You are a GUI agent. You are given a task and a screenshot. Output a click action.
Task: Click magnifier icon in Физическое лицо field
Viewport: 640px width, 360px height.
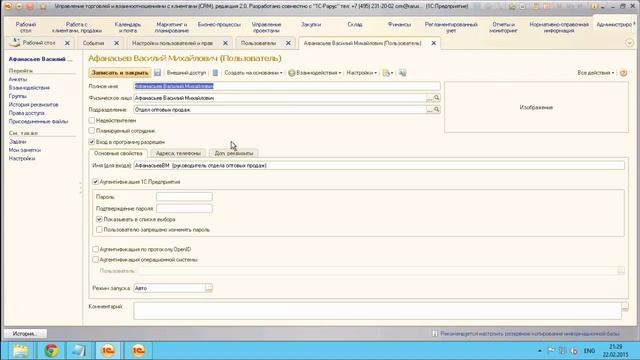pos(437,98)
